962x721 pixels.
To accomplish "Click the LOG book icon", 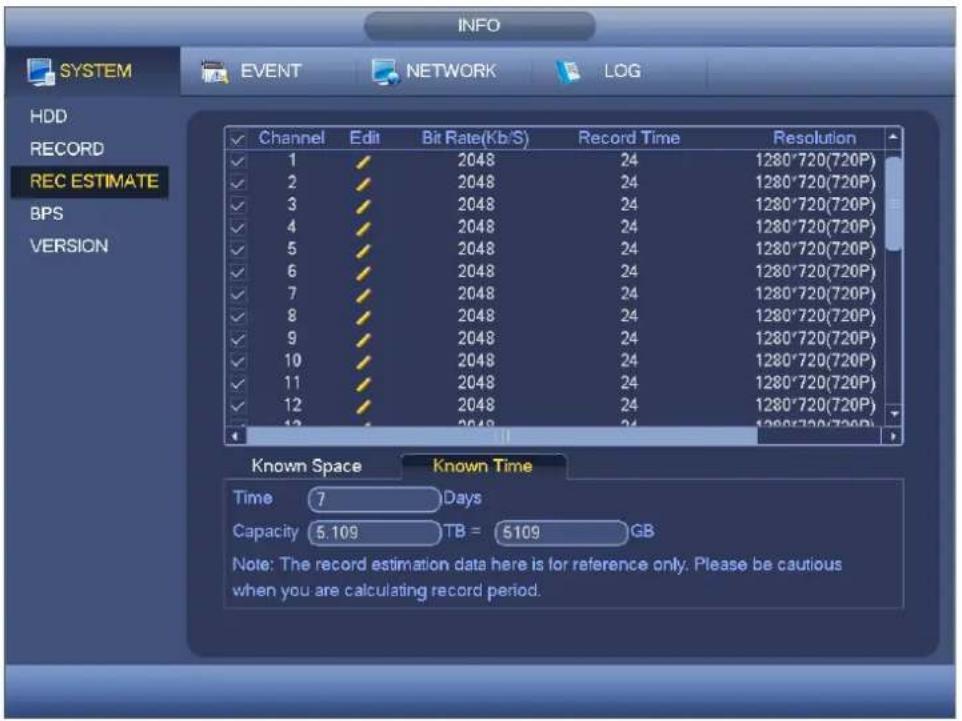I will (x=569, y=72).
